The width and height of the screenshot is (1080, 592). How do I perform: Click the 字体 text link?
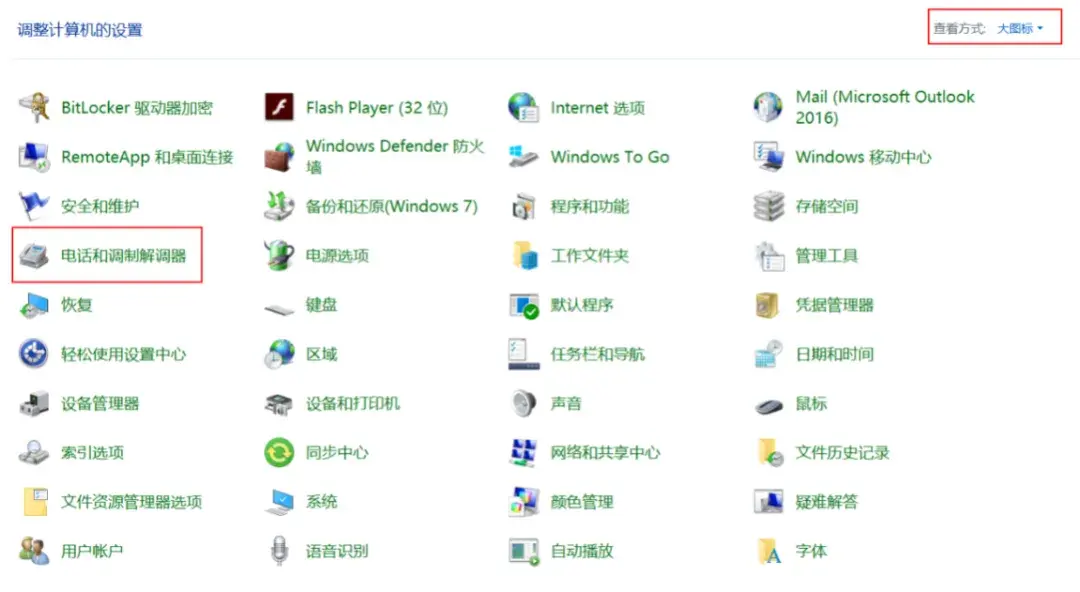pos(811,551)
